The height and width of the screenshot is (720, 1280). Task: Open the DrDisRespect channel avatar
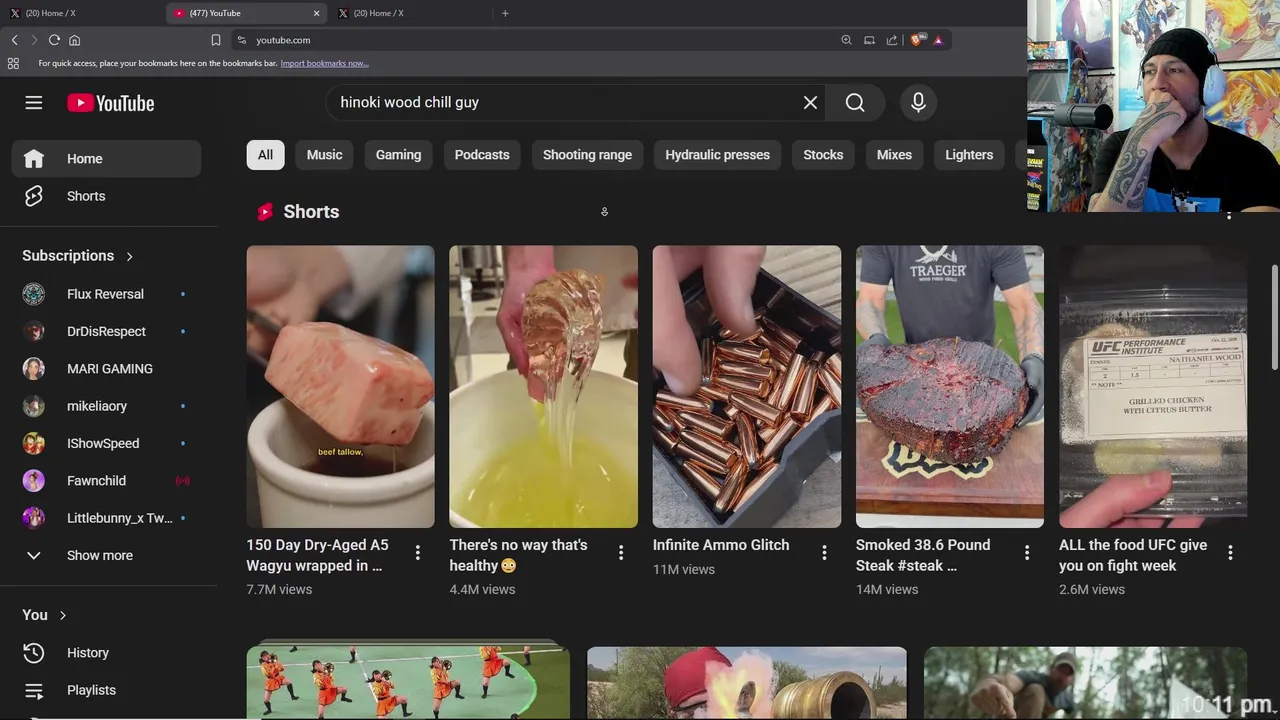[x=34, y=331]
